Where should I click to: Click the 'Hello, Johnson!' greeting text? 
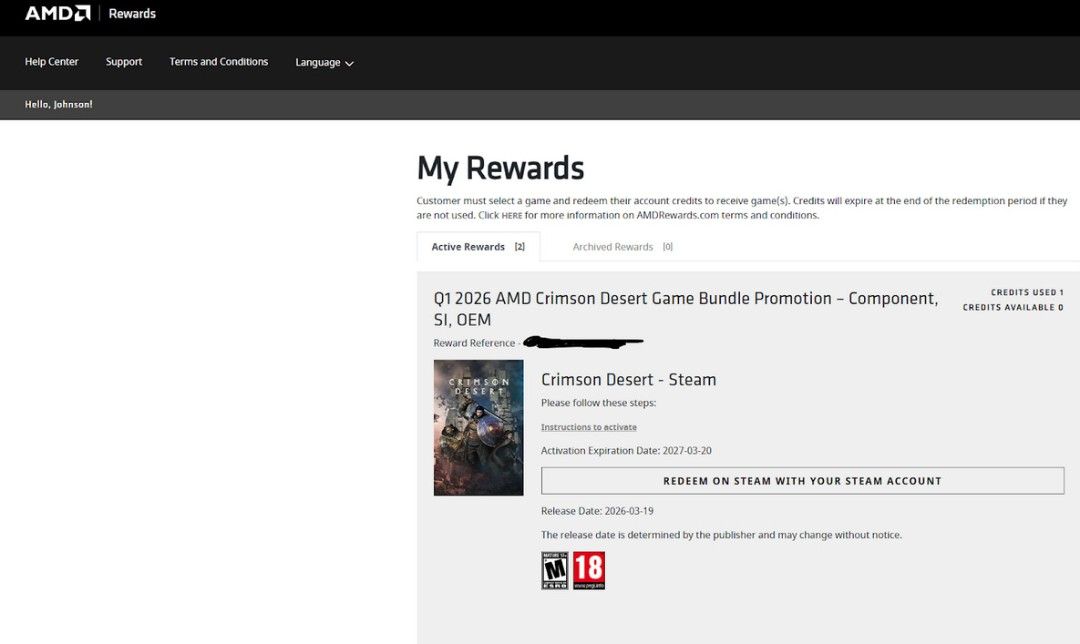point(59,105)
